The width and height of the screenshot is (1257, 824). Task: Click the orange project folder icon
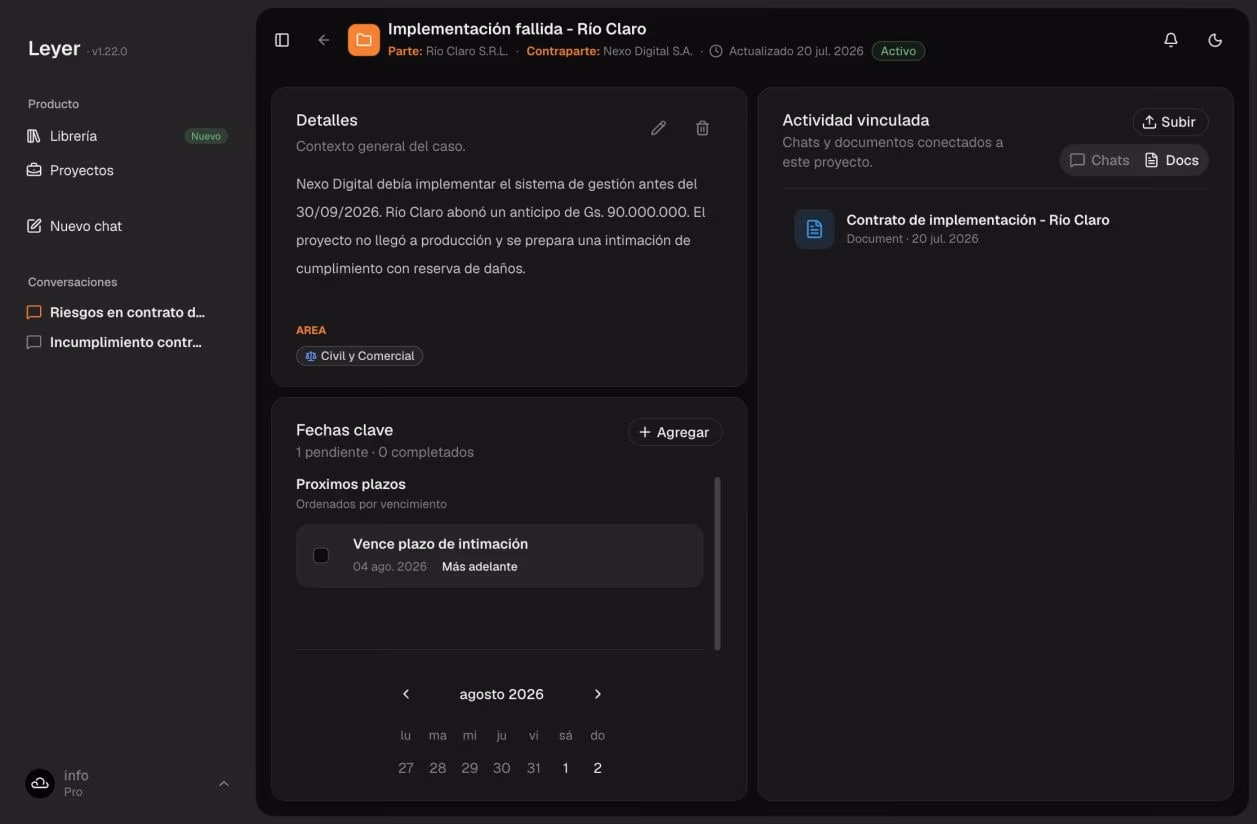click(x=364, y=40)
